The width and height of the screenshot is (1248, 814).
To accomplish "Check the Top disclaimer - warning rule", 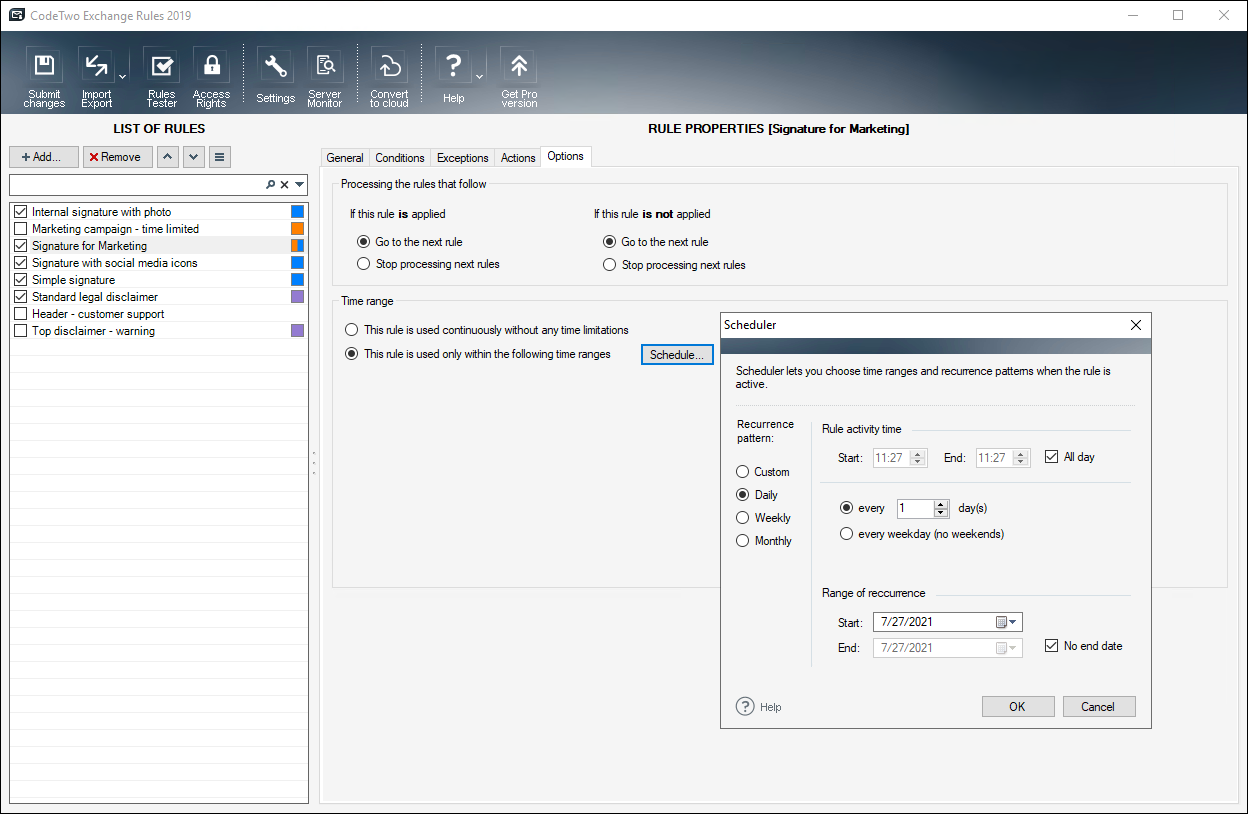I will click(20, 331).
